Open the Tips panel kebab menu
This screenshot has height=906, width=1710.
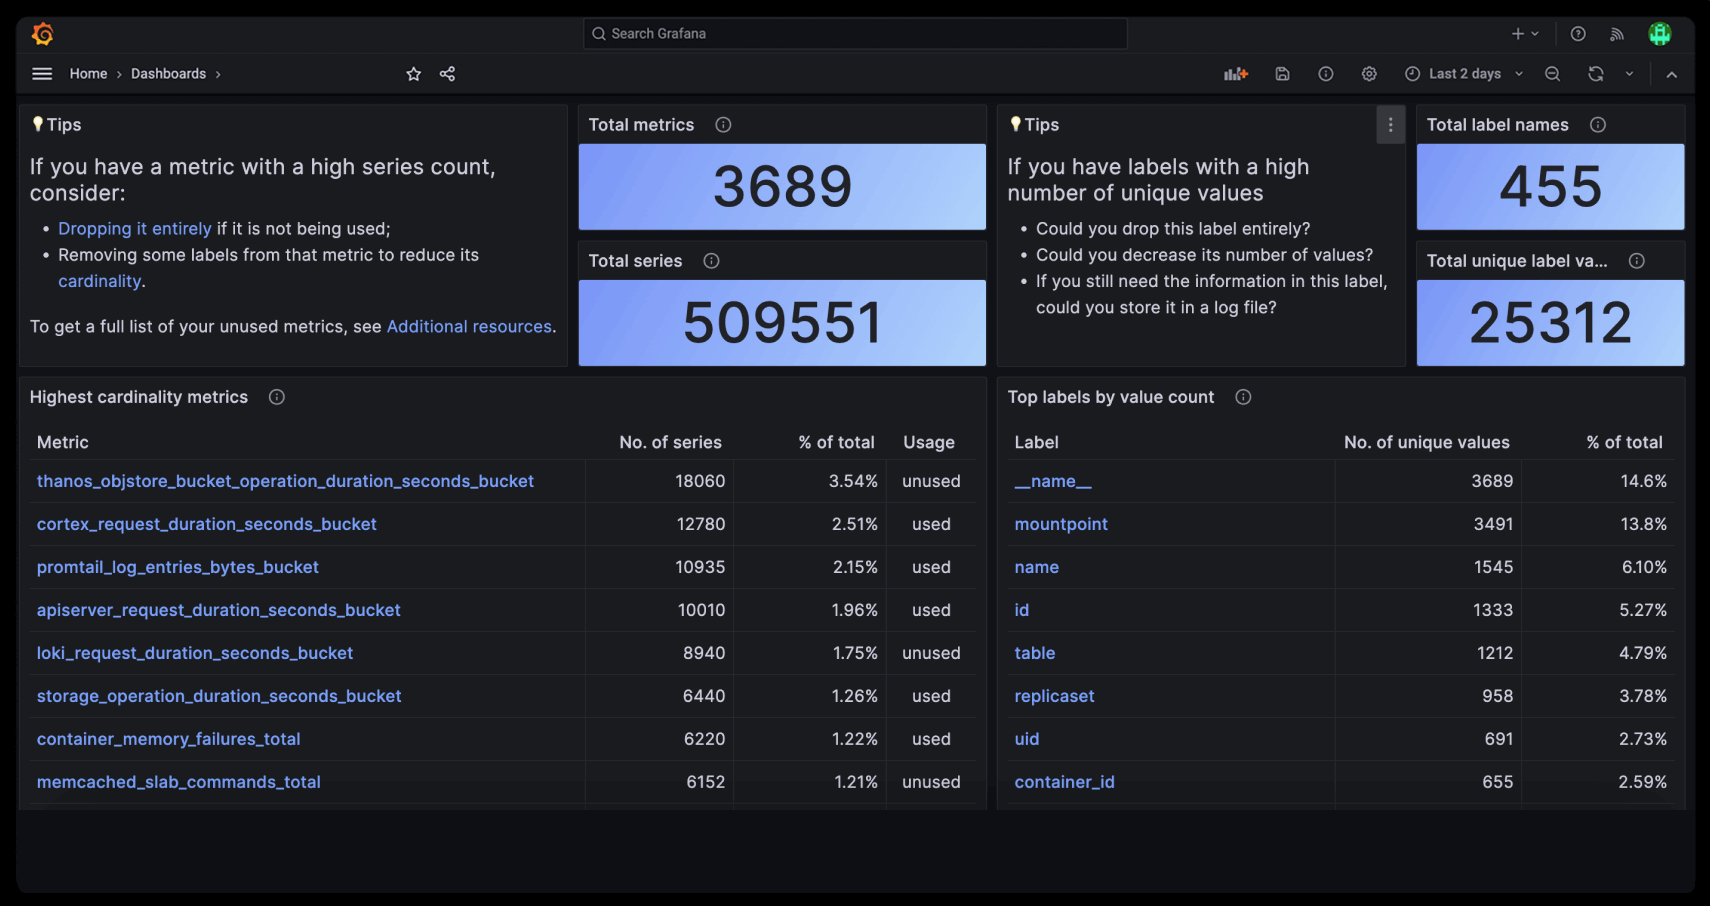[x=1390, y=124]
